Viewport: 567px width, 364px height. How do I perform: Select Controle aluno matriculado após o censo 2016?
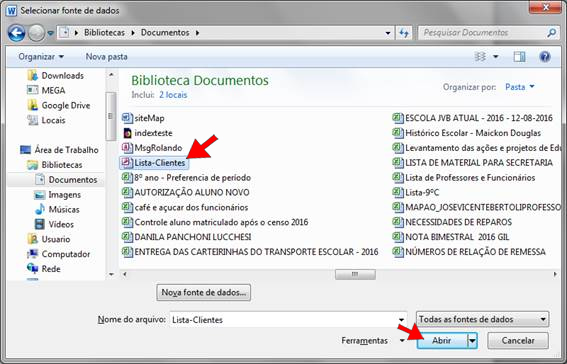[215, 222]
